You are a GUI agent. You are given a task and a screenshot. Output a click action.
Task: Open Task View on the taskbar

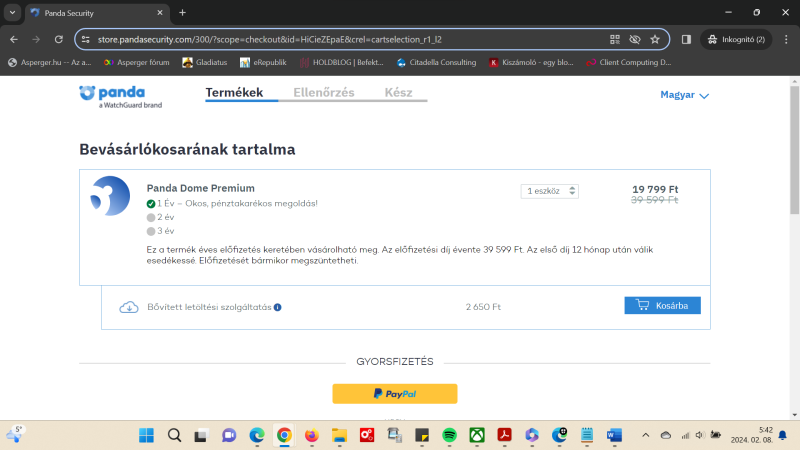(201, 435)
